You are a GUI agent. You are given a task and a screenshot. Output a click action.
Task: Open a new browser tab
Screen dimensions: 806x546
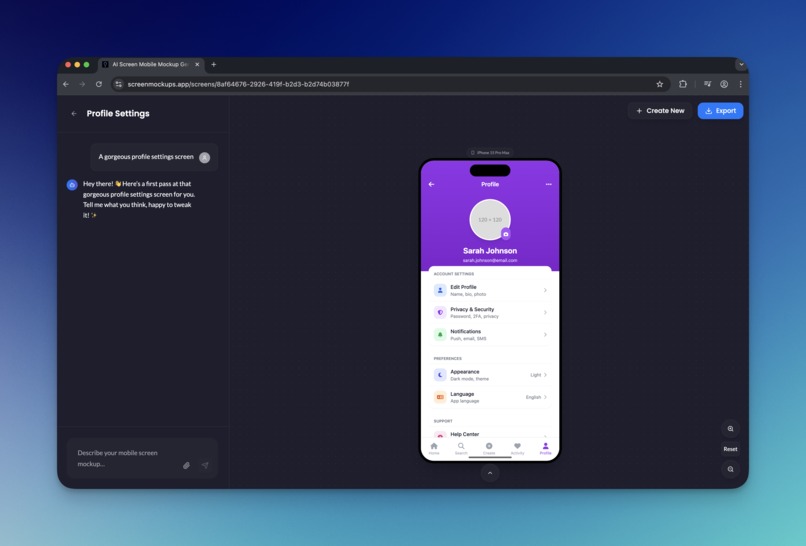[214, 64]
